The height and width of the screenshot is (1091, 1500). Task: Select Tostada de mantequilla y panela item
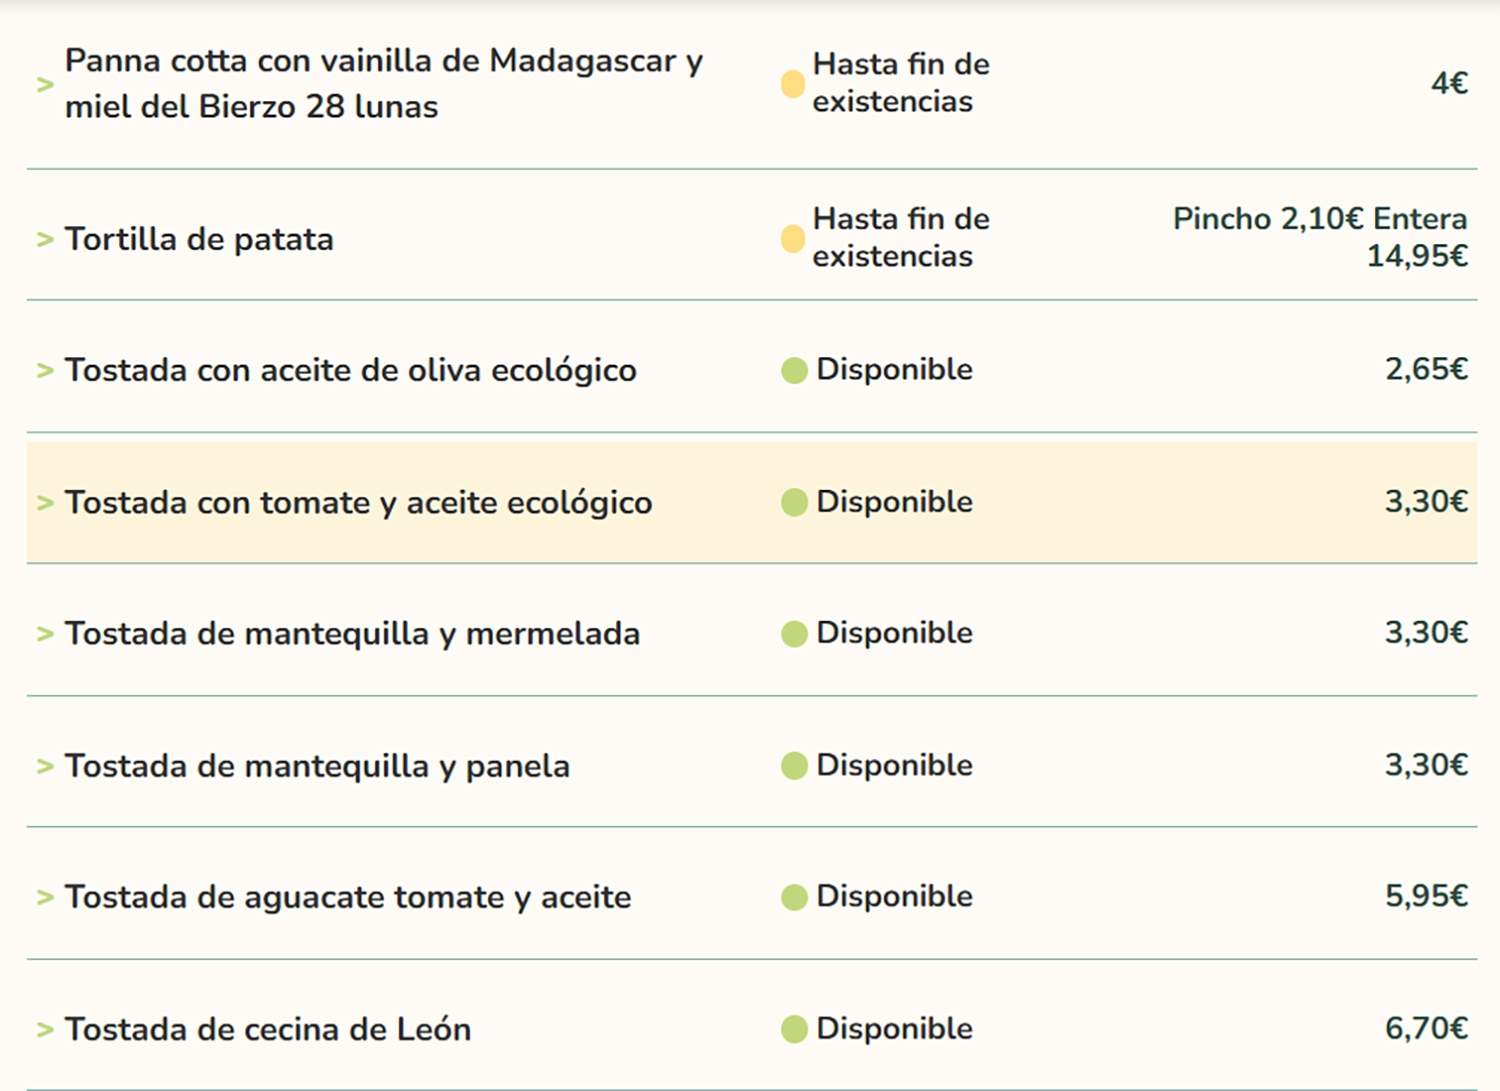coord(317,766)
